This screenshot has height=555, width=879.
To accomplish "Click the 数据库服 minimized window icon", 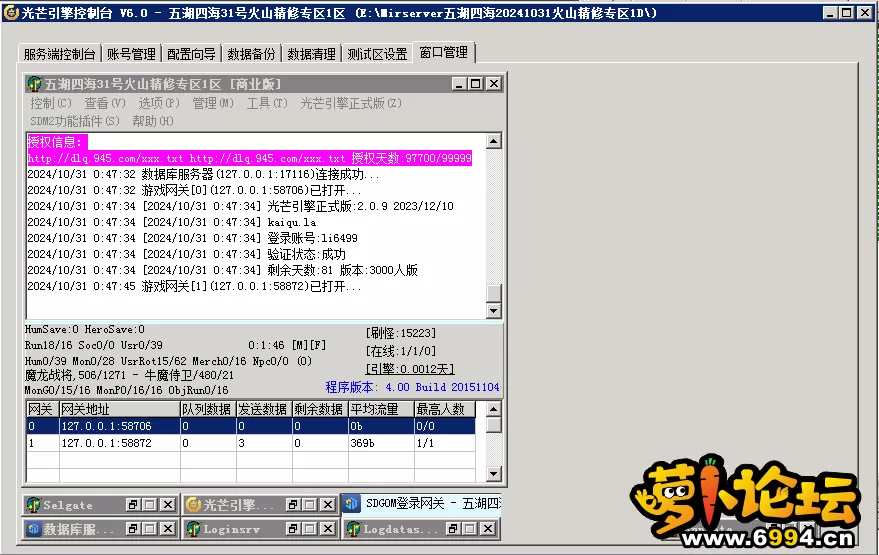I will (x=34, y=529).
